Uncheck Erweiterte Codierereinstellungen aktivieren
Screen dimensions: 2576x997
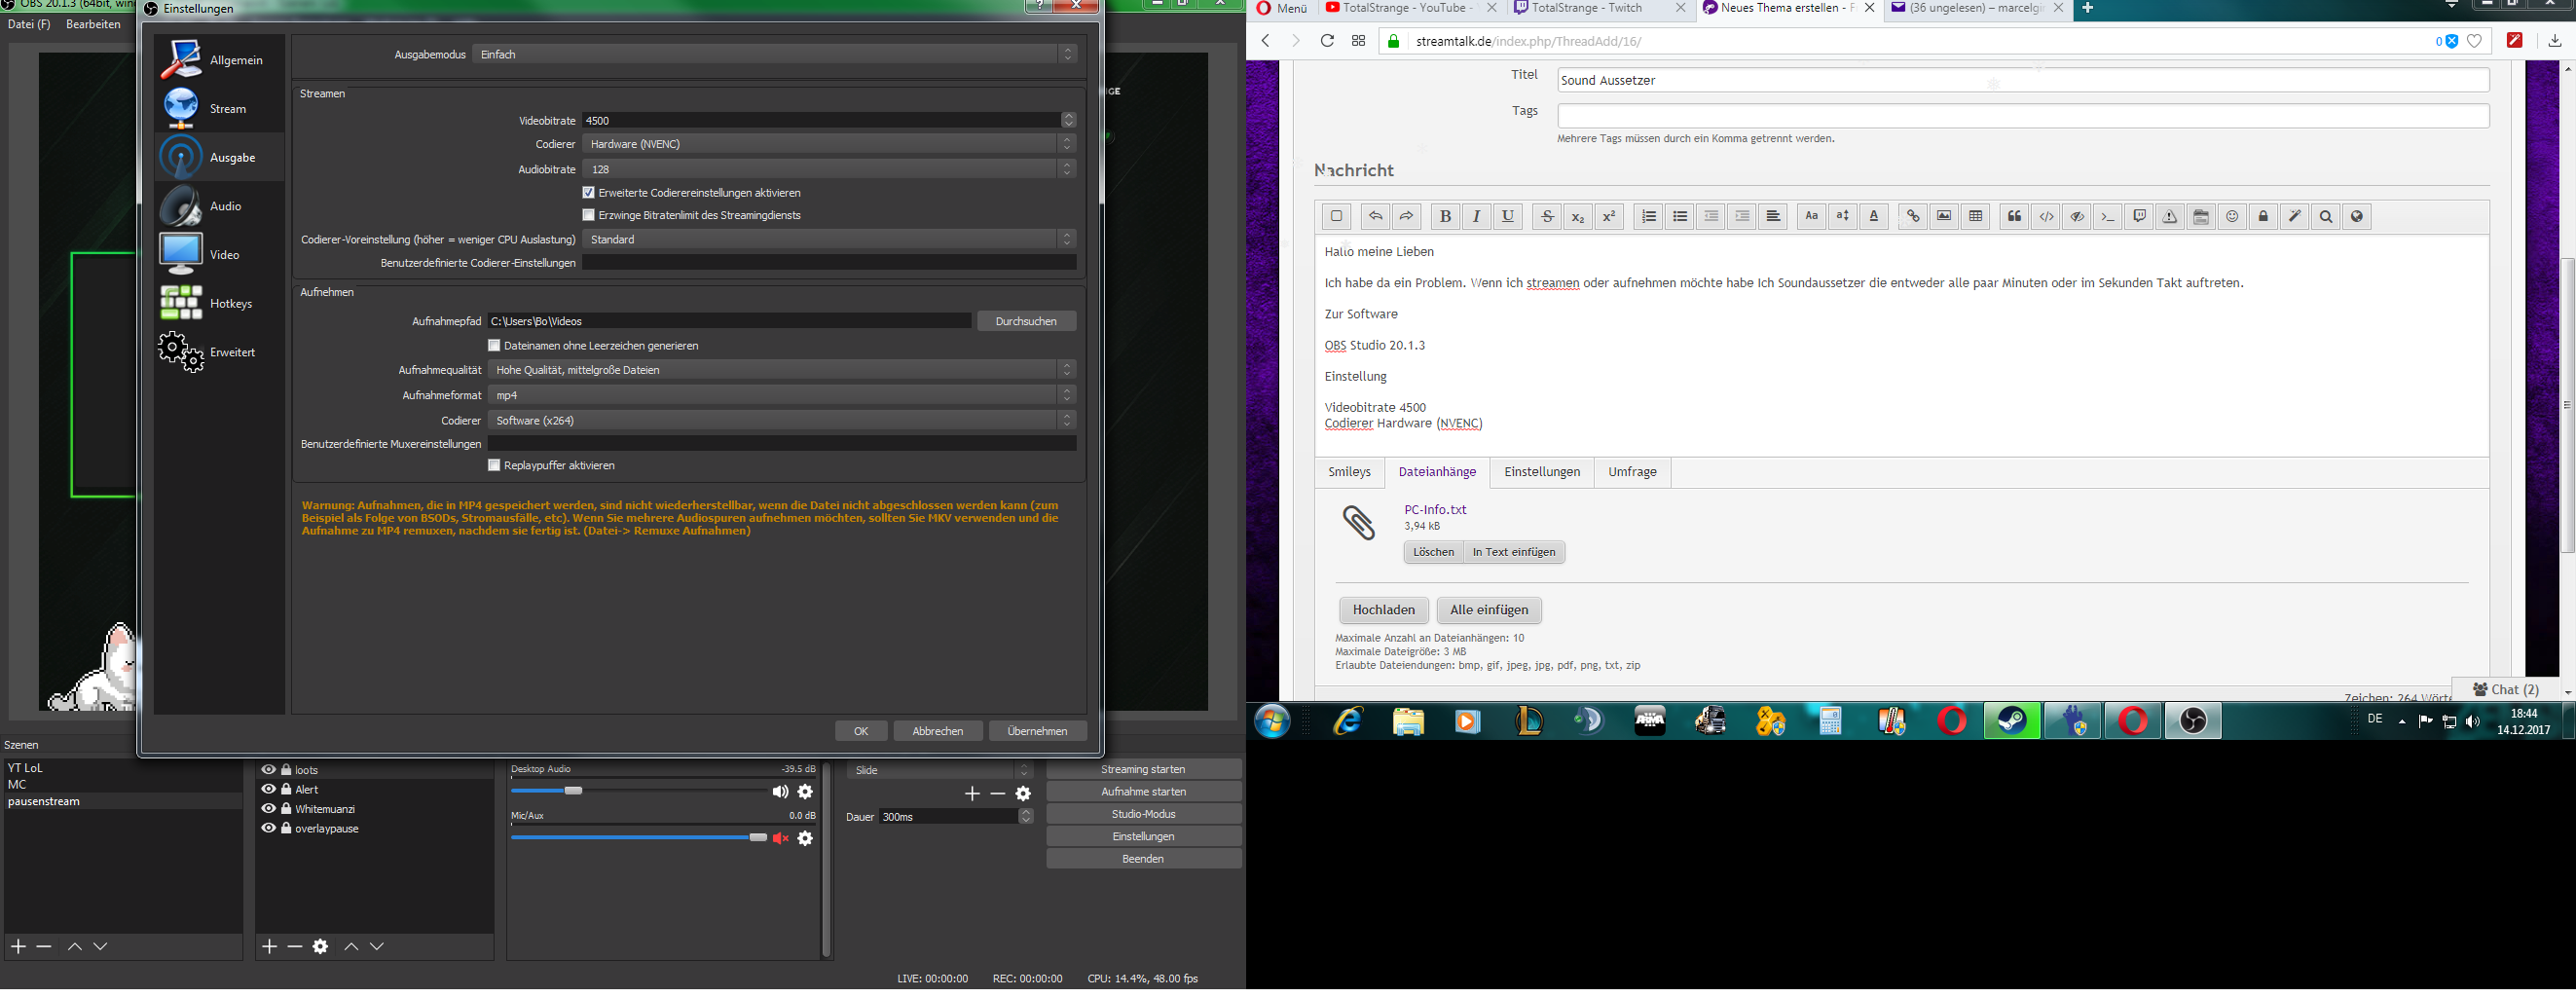click(589, 193)
